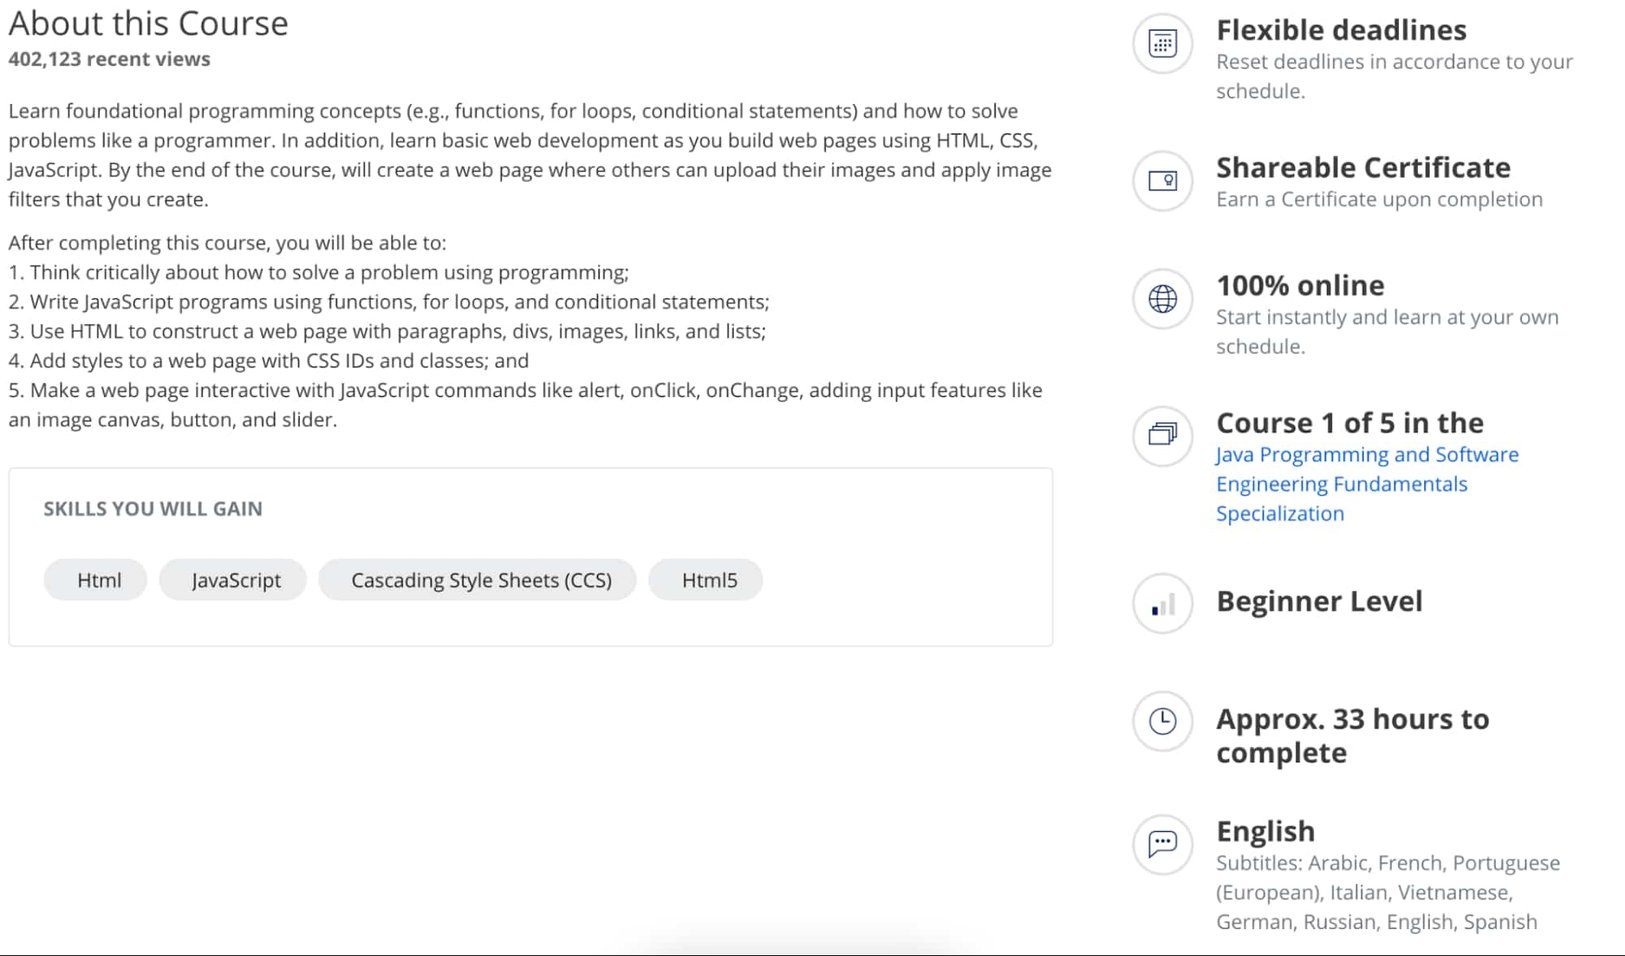Viewport: 1625px width, 956px height.
Task: Select the Html skill chip
Action: [95, 580]
